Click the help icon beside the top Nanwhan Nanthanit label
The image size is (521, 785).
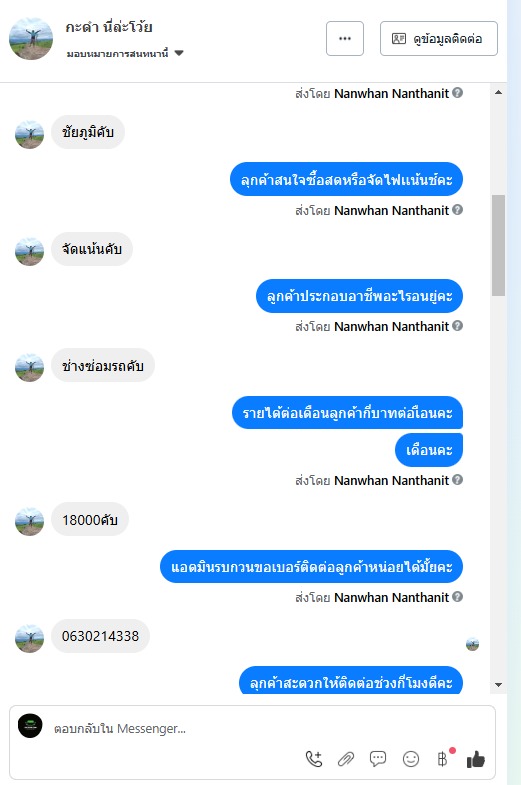tap(457, 93)
